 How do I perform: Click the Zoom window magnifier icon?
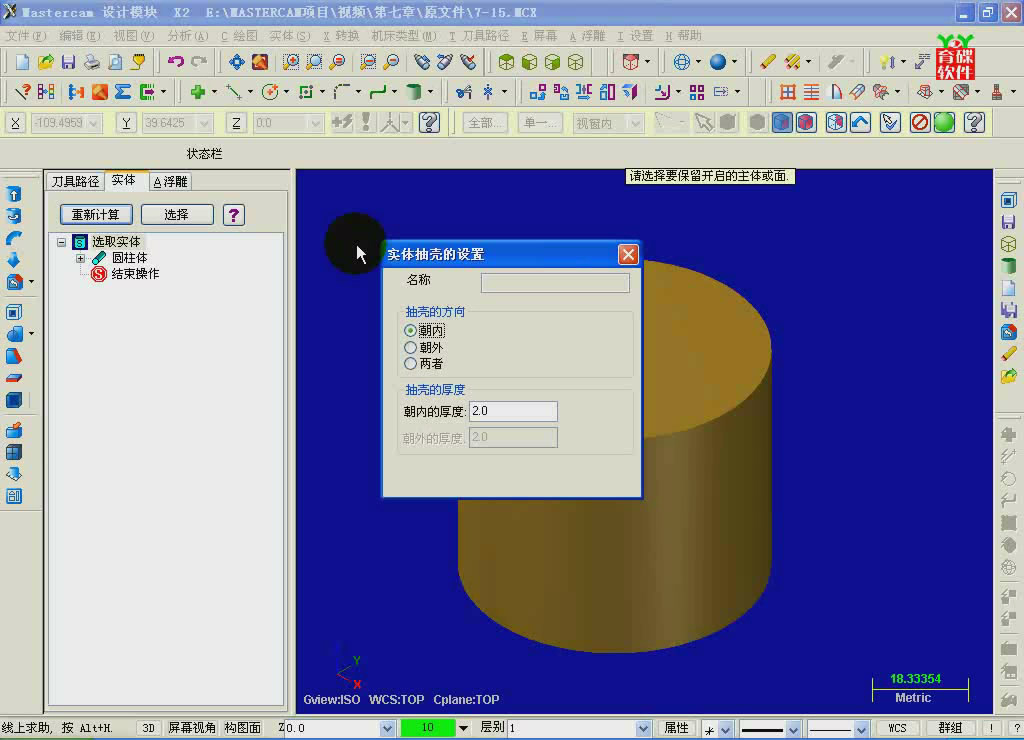291,62
